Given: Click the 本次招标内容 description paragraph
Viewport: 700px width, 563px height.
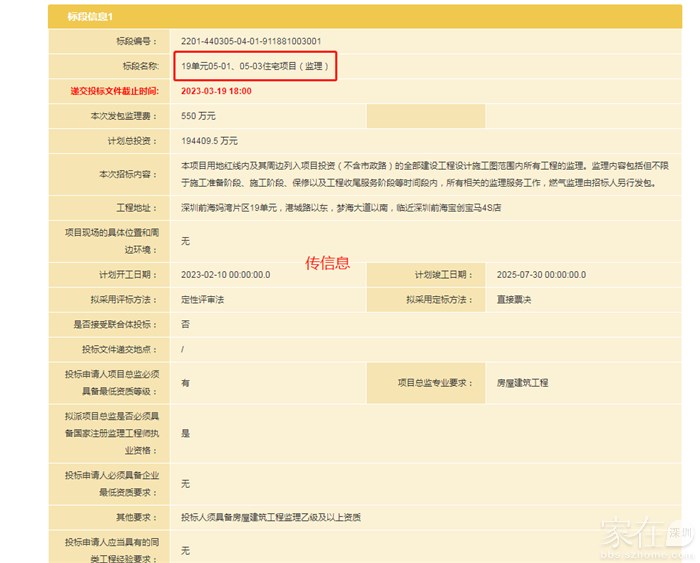Looking at the screenshot, I should 420,173.
